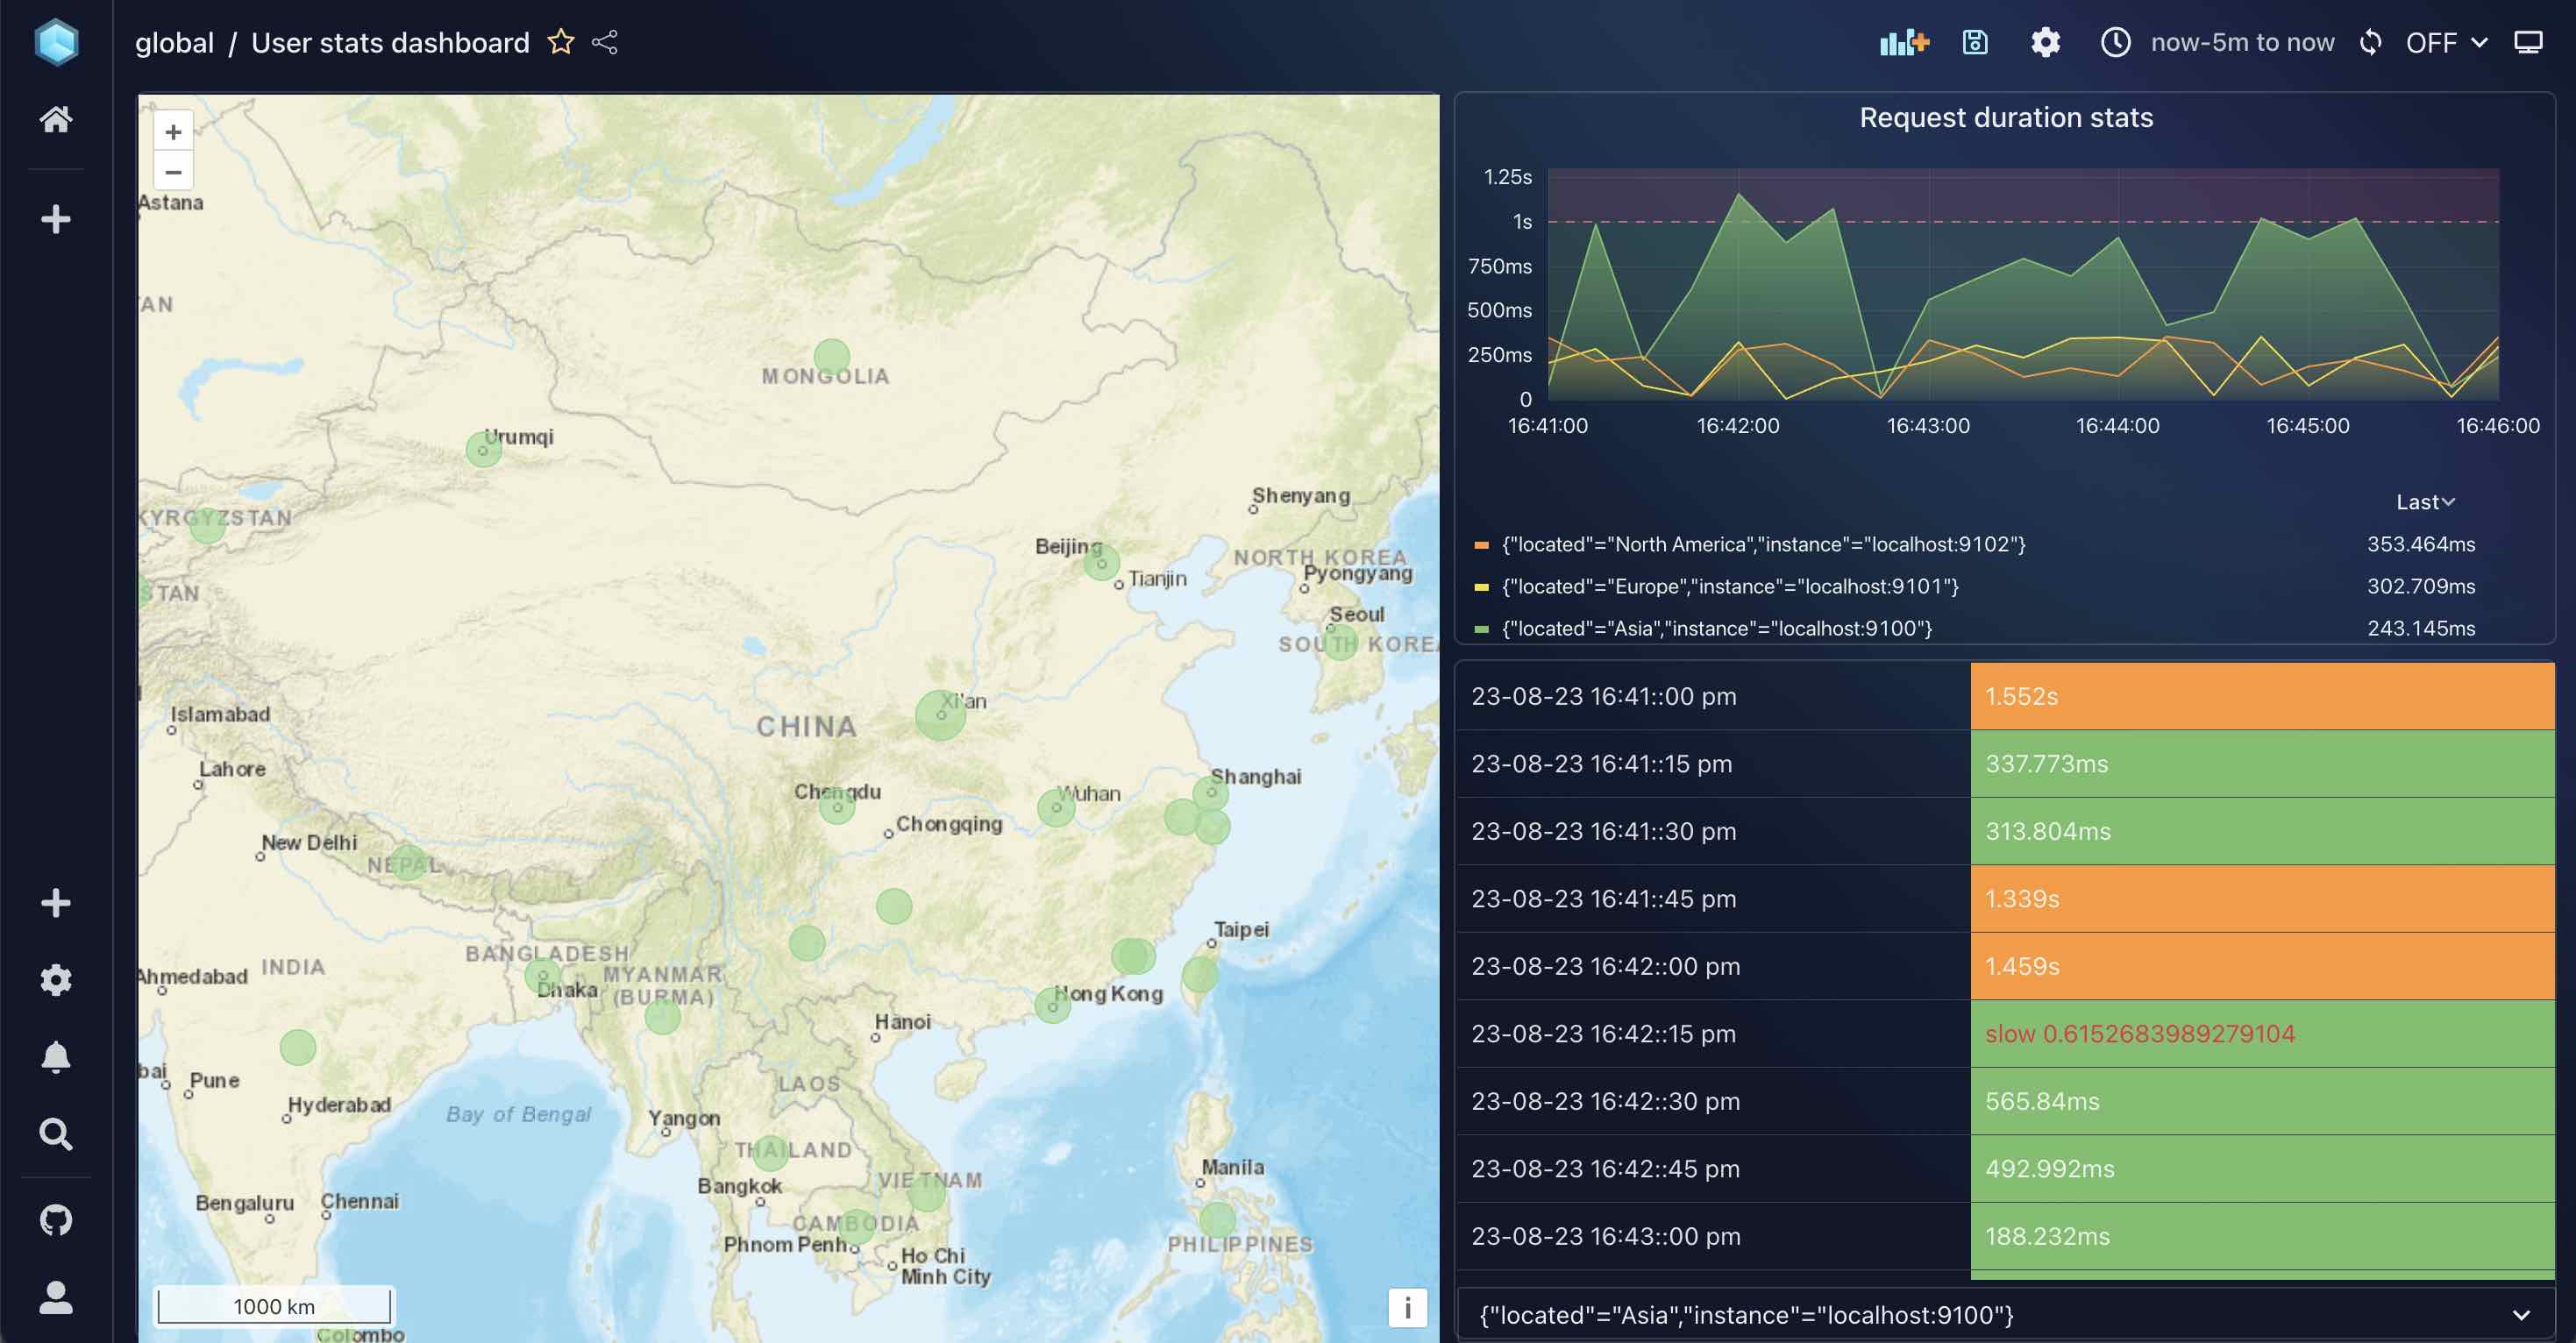Click the map marker at Urumqi
This screenshot has width=2576, height=1343.
pos(484,449)
